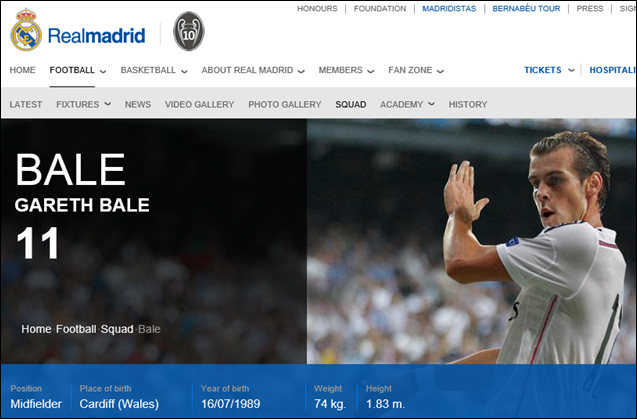Click the GARETH BALE full name
This screenshot has width=637, height=419.
point(82,205)
